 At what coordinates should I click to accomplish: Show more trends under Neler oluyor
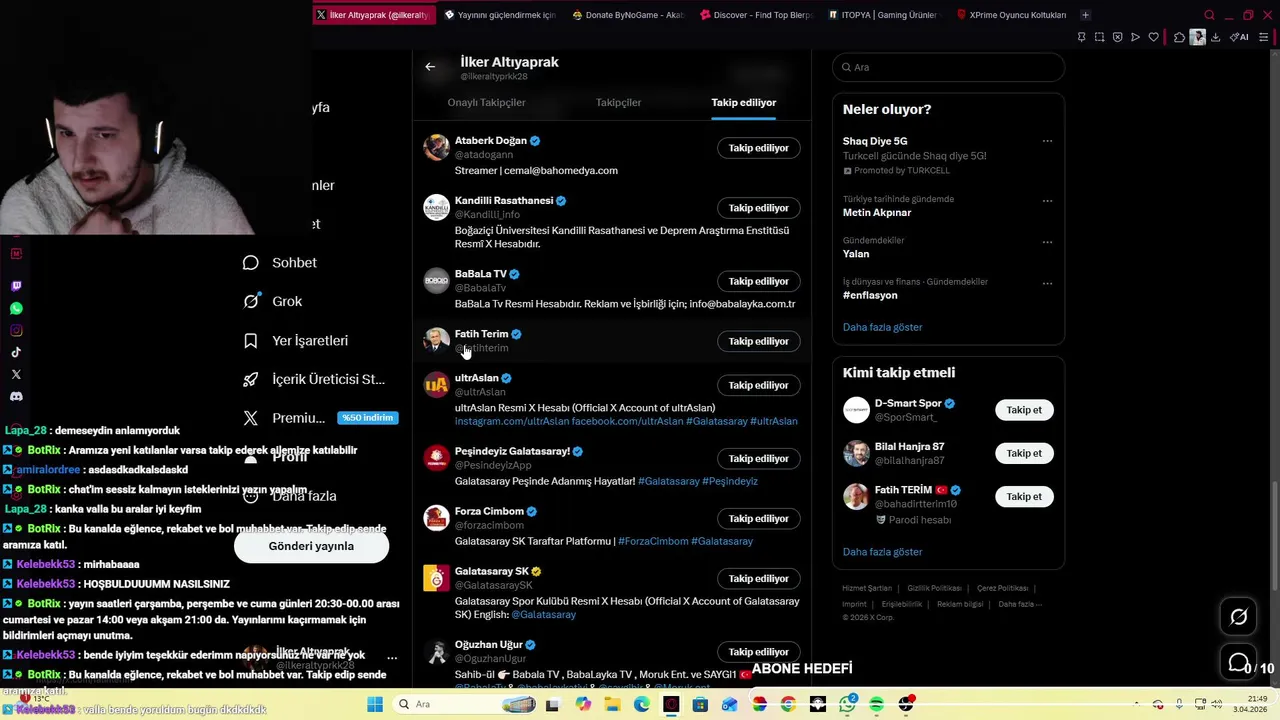[x=882, y=327]
